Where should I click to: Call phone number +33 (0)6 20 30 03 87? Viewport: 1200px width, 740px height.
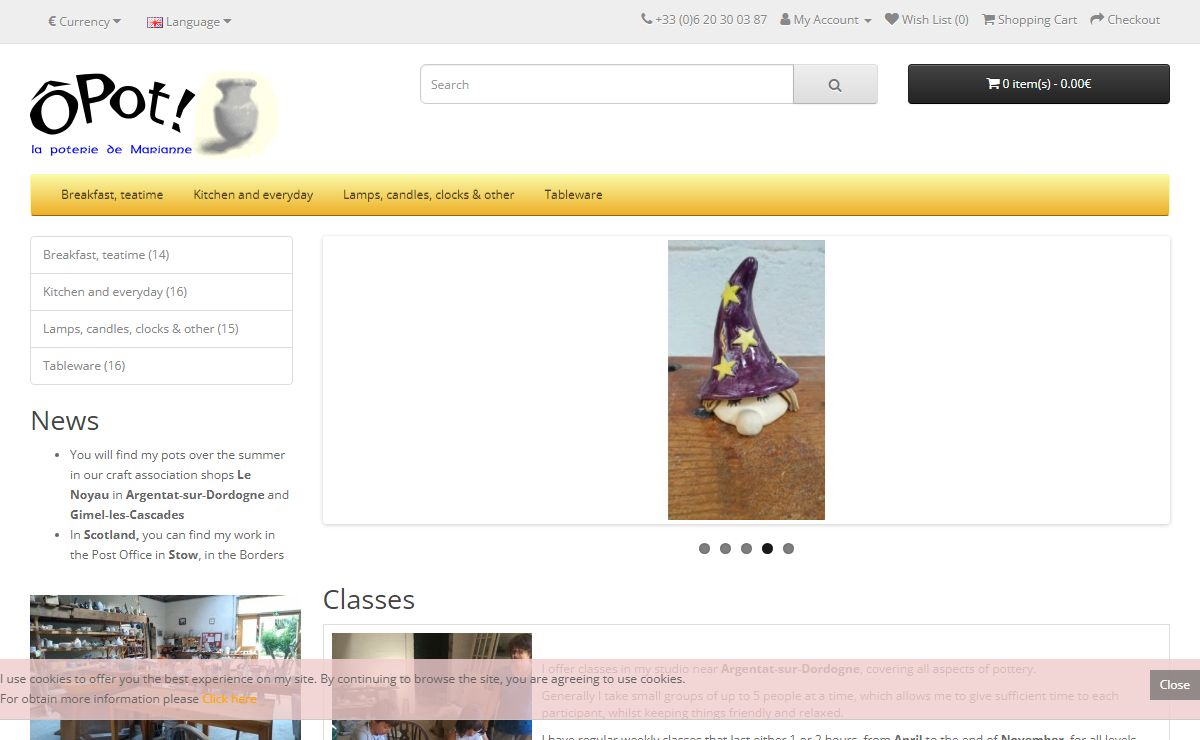[x=711, y=19]
